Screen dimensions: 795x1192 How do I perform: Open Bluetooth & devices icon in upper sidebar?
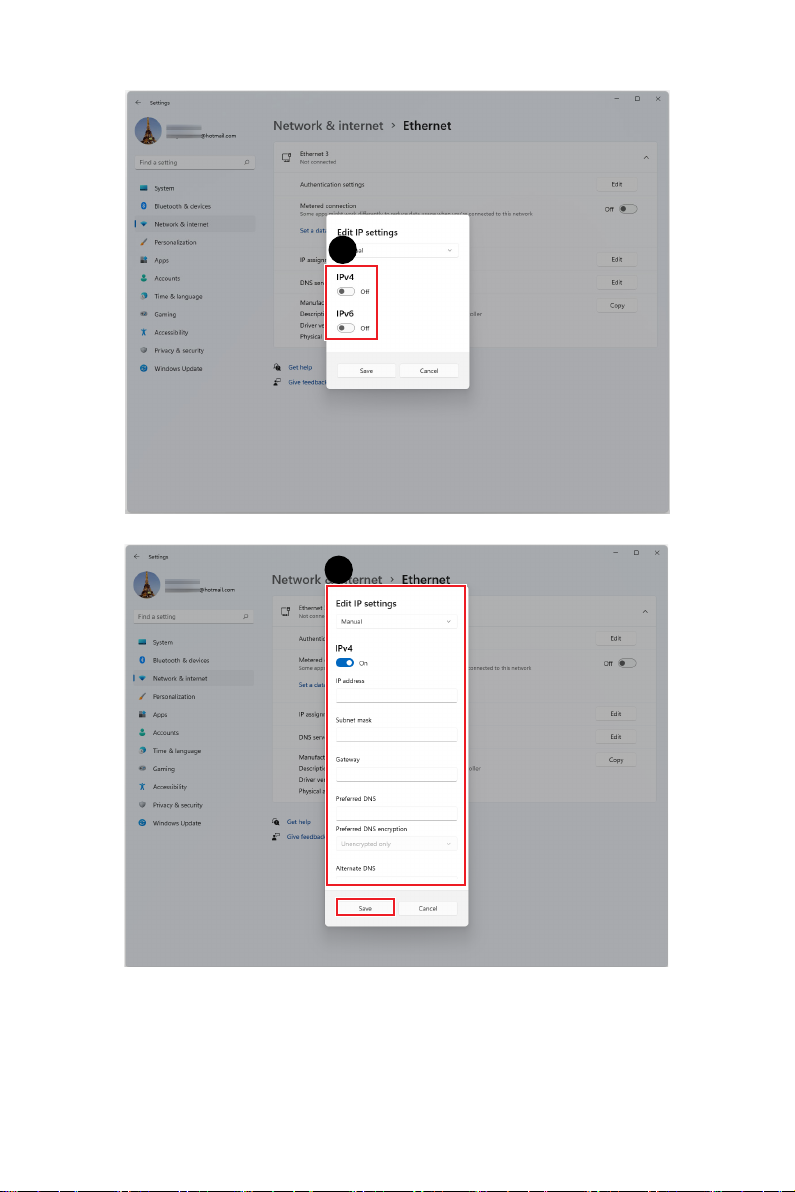143,206
